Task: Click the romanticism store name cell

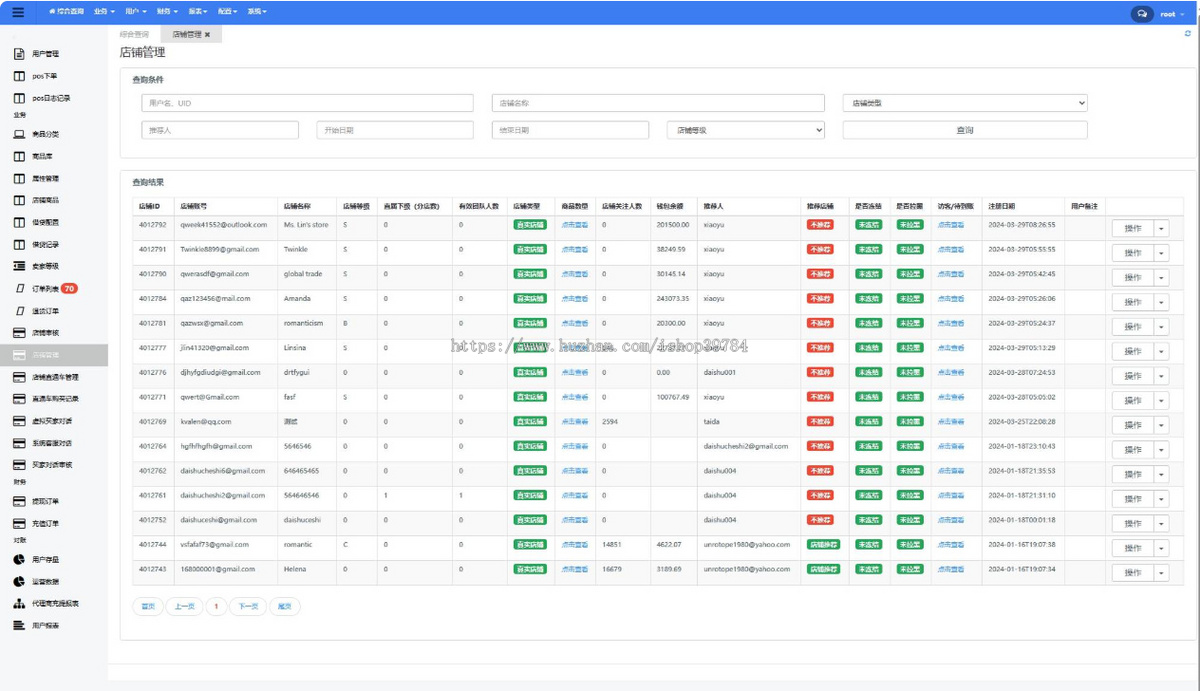Action: [x=304, y=323]
